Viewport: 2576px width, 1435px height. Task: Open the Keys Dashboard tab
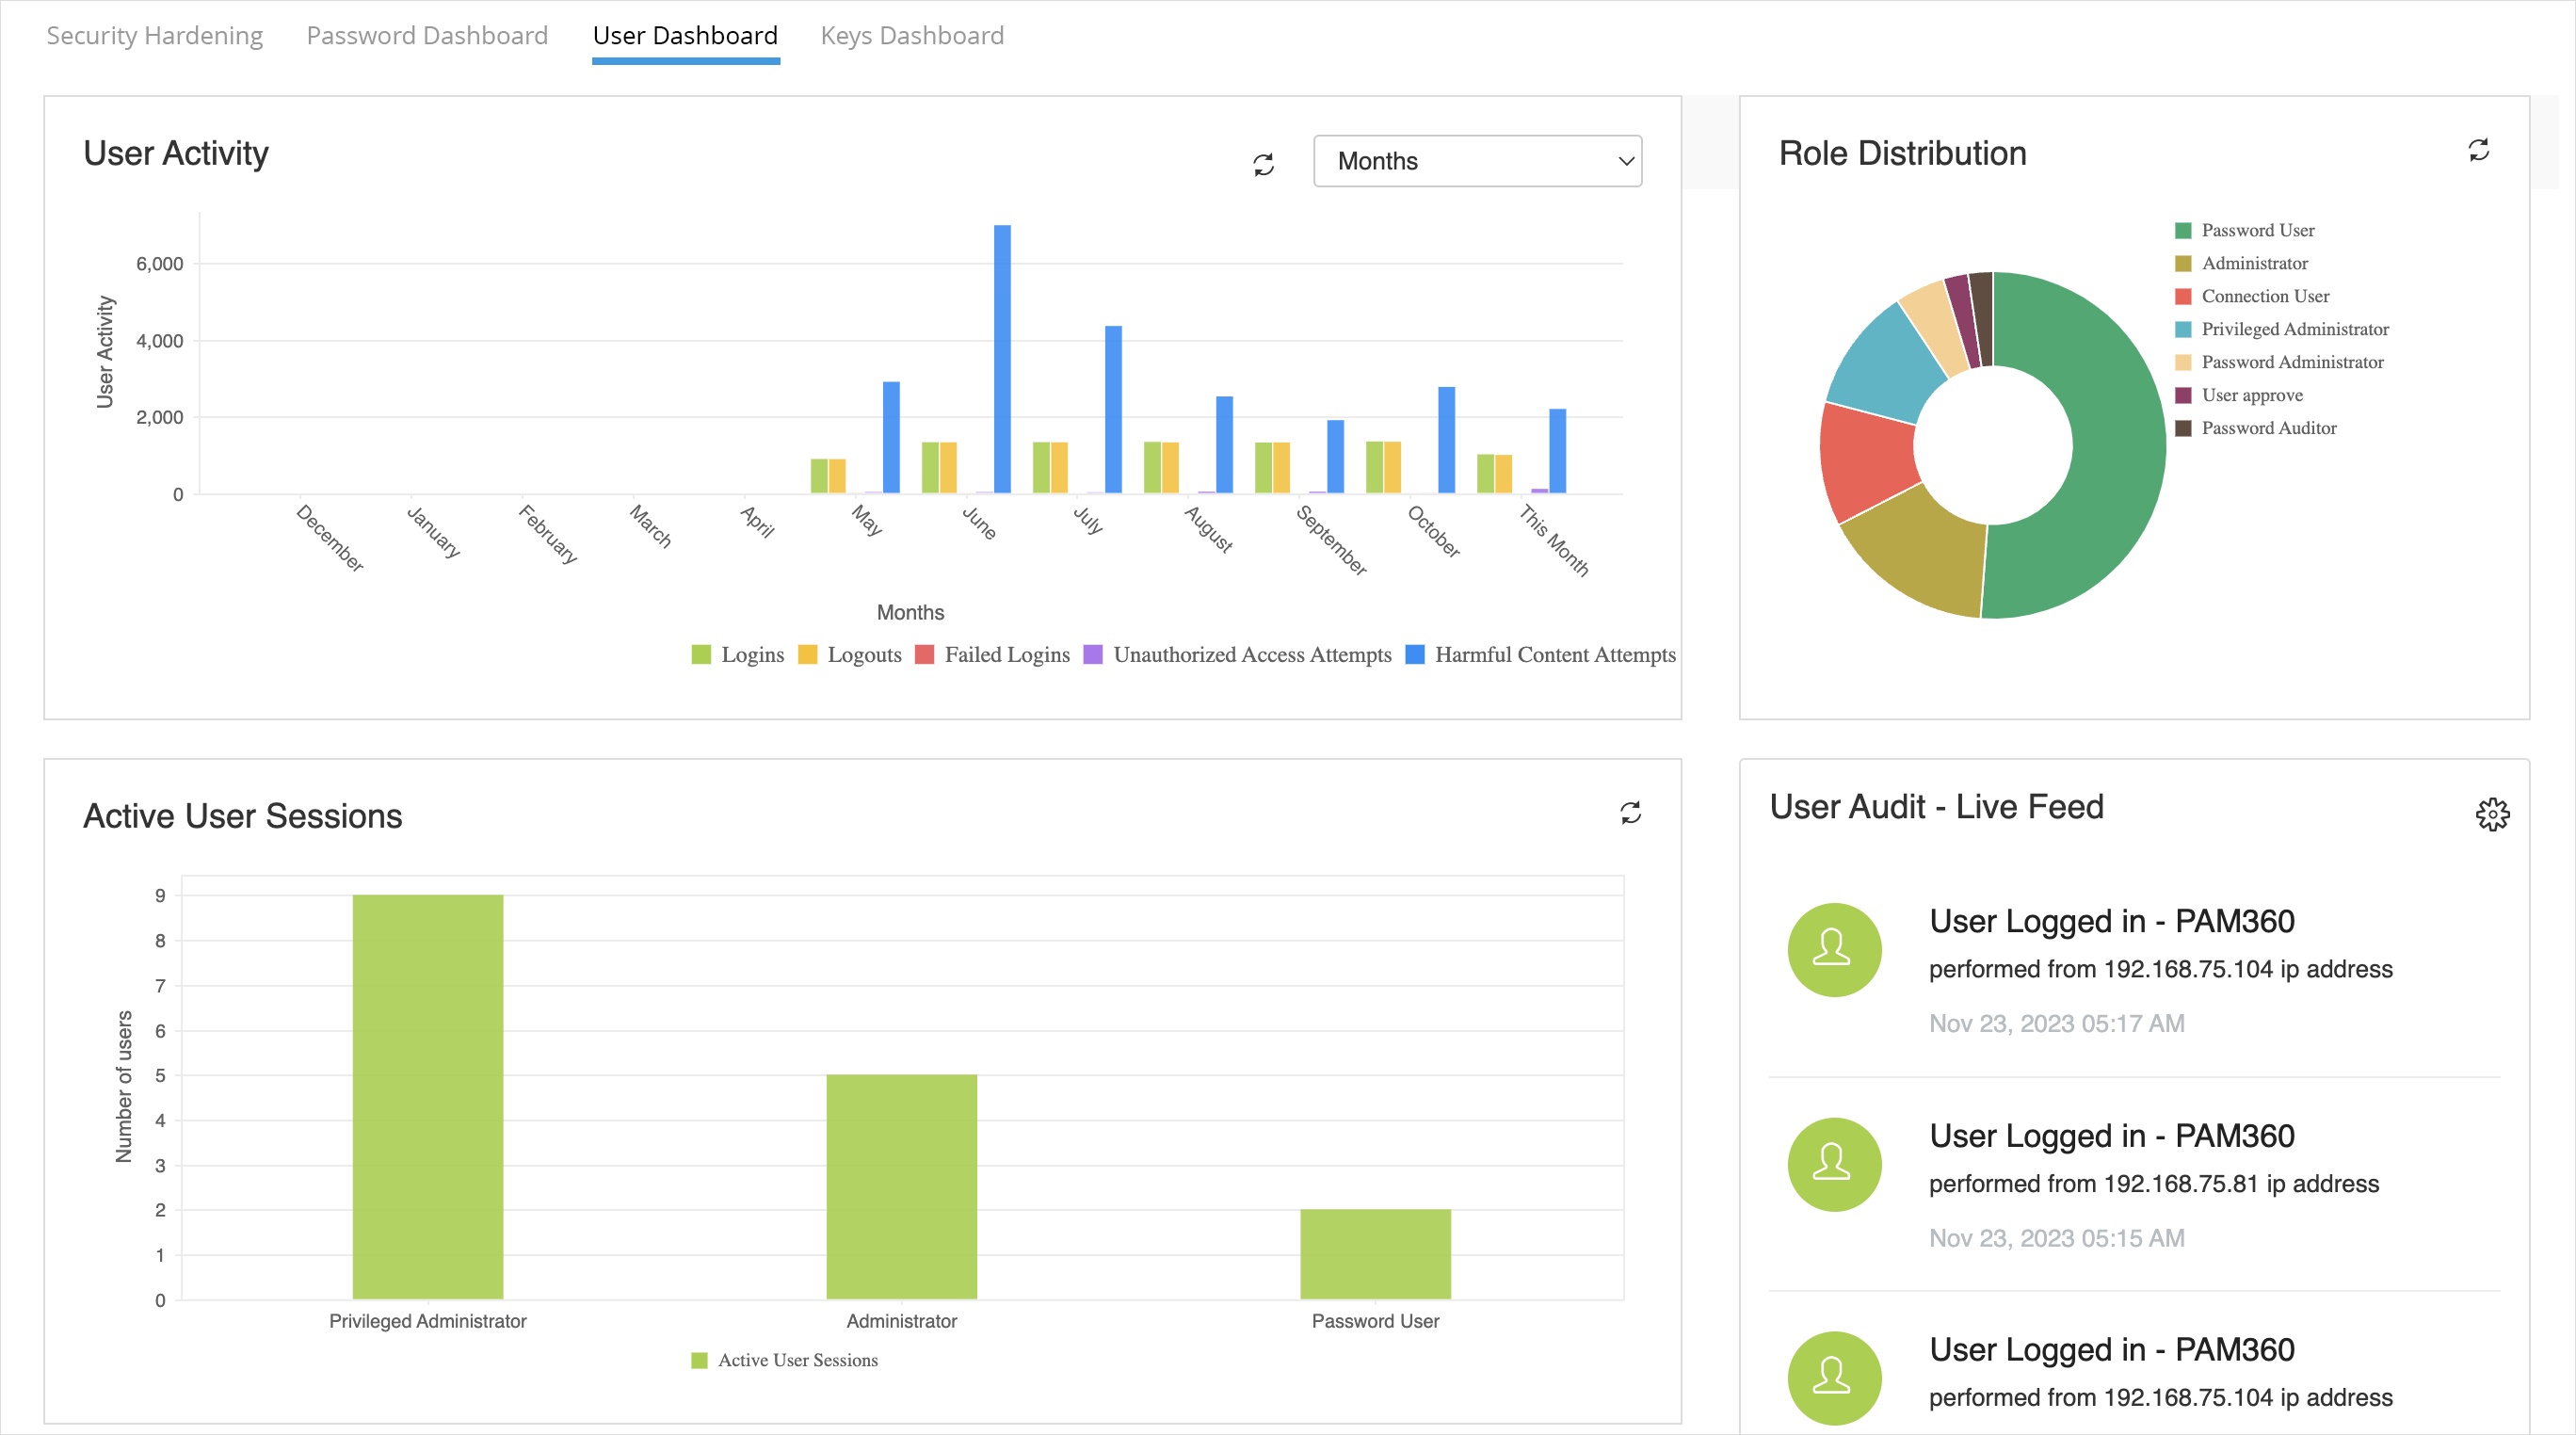912,35
